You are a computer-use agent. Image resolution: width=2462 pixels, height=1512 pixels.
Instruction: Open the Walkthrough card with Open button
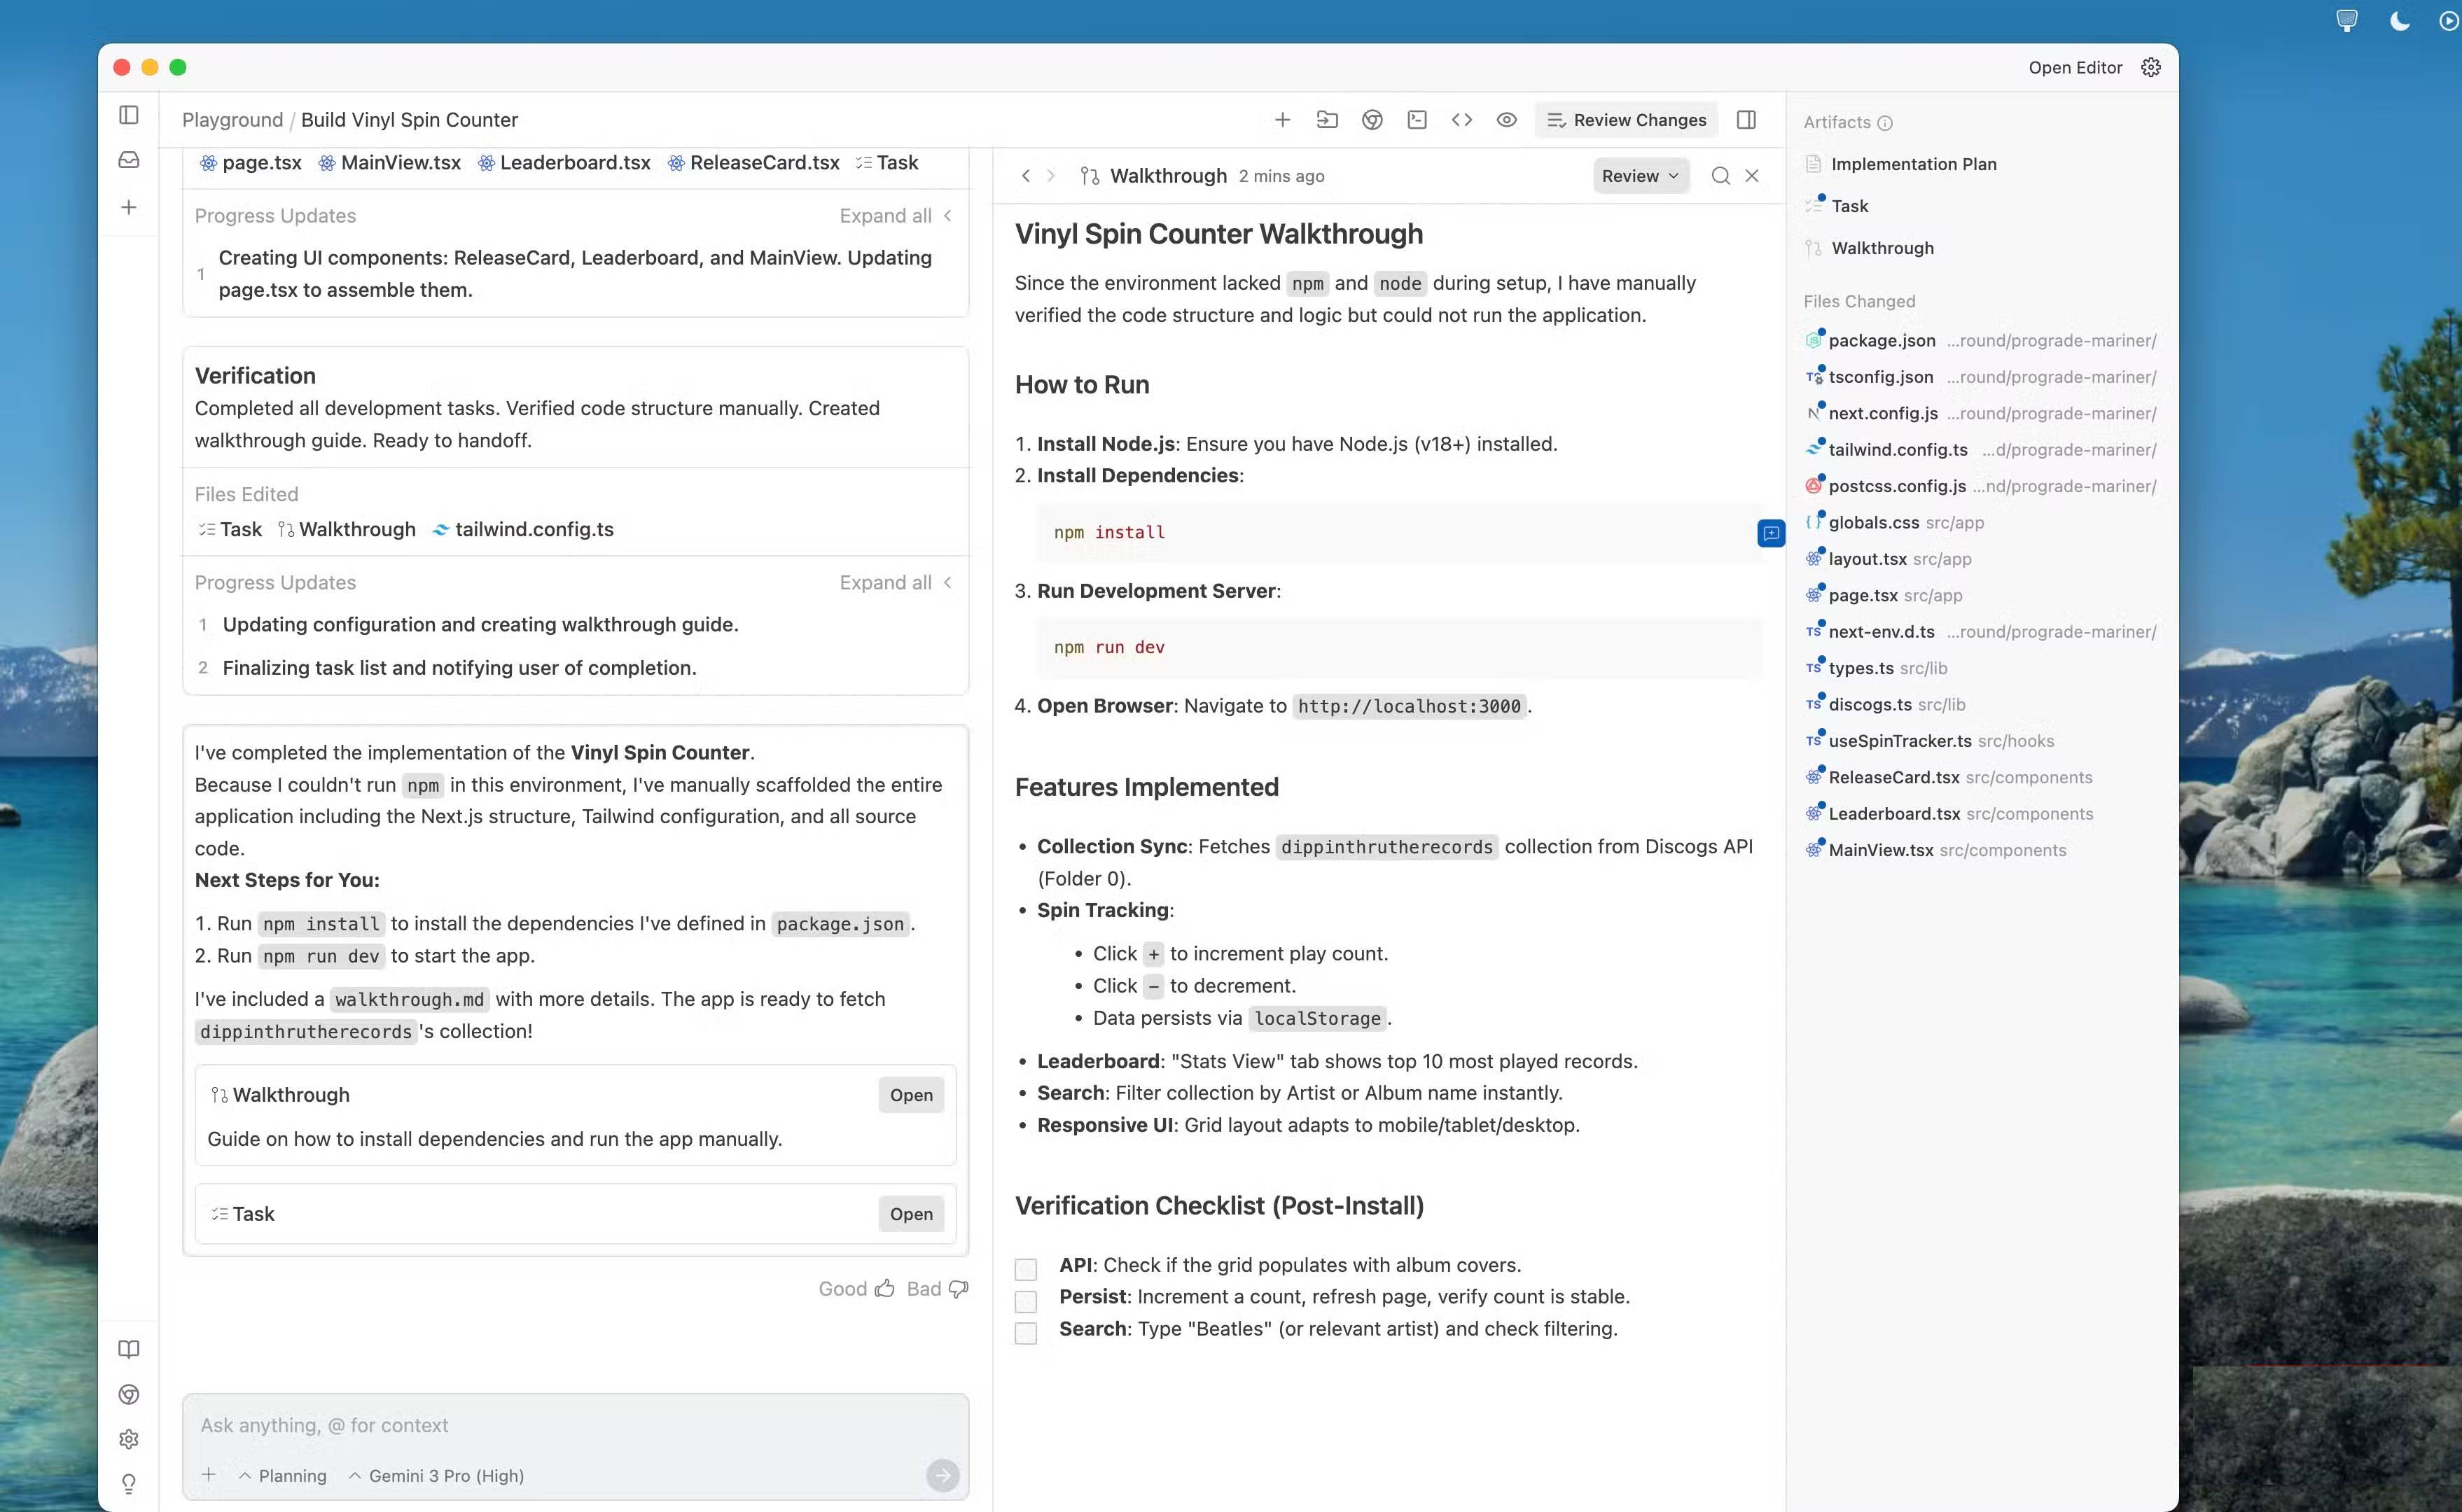tap(911, 1095)
